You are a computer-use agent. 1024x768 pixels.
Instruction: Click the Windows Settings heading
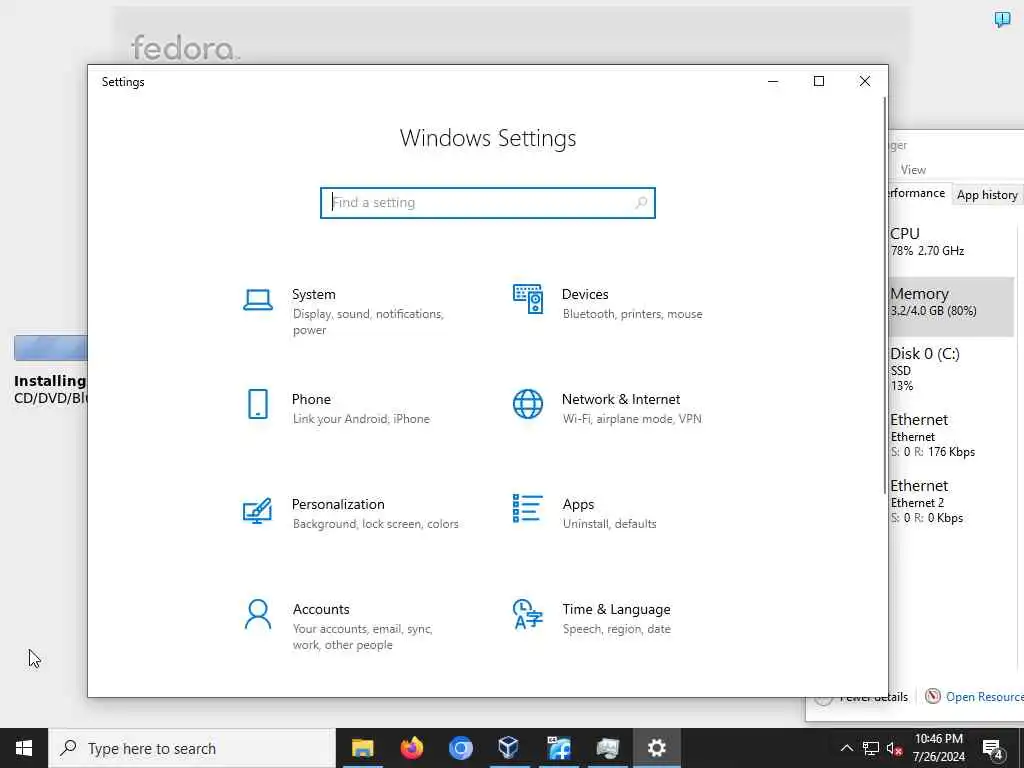[488, 138]
